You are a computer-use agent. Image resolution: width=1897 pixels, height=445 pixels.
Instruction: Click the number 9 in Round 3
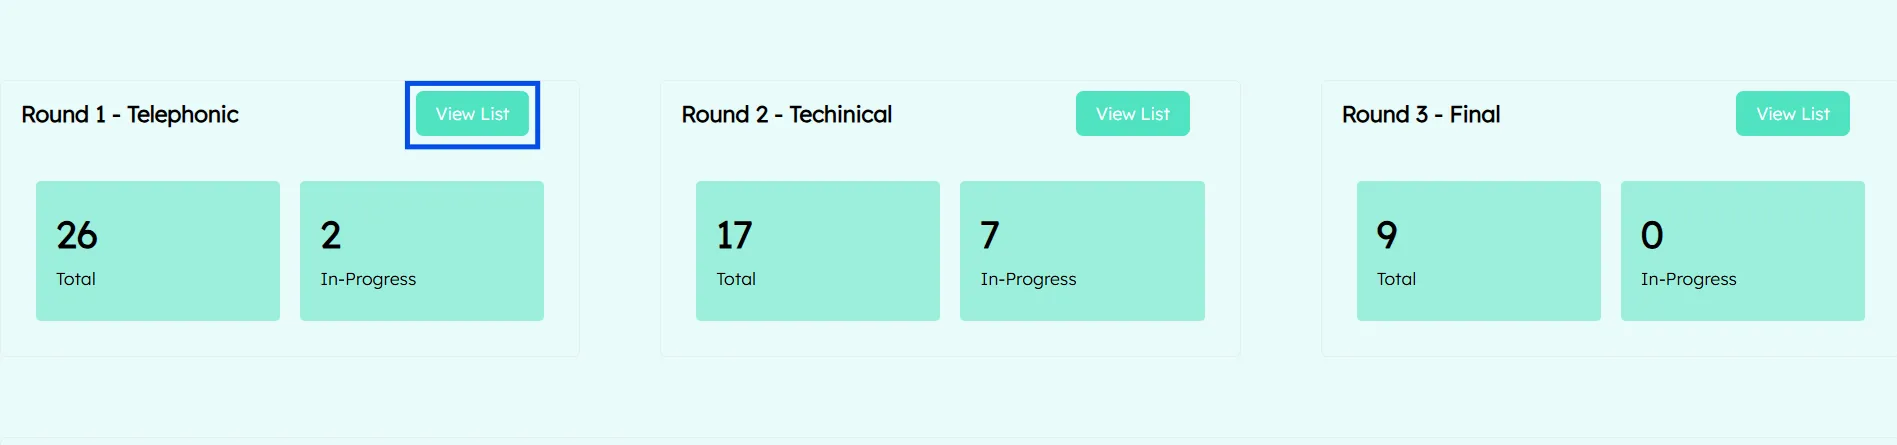click(x=1387, y=235)
